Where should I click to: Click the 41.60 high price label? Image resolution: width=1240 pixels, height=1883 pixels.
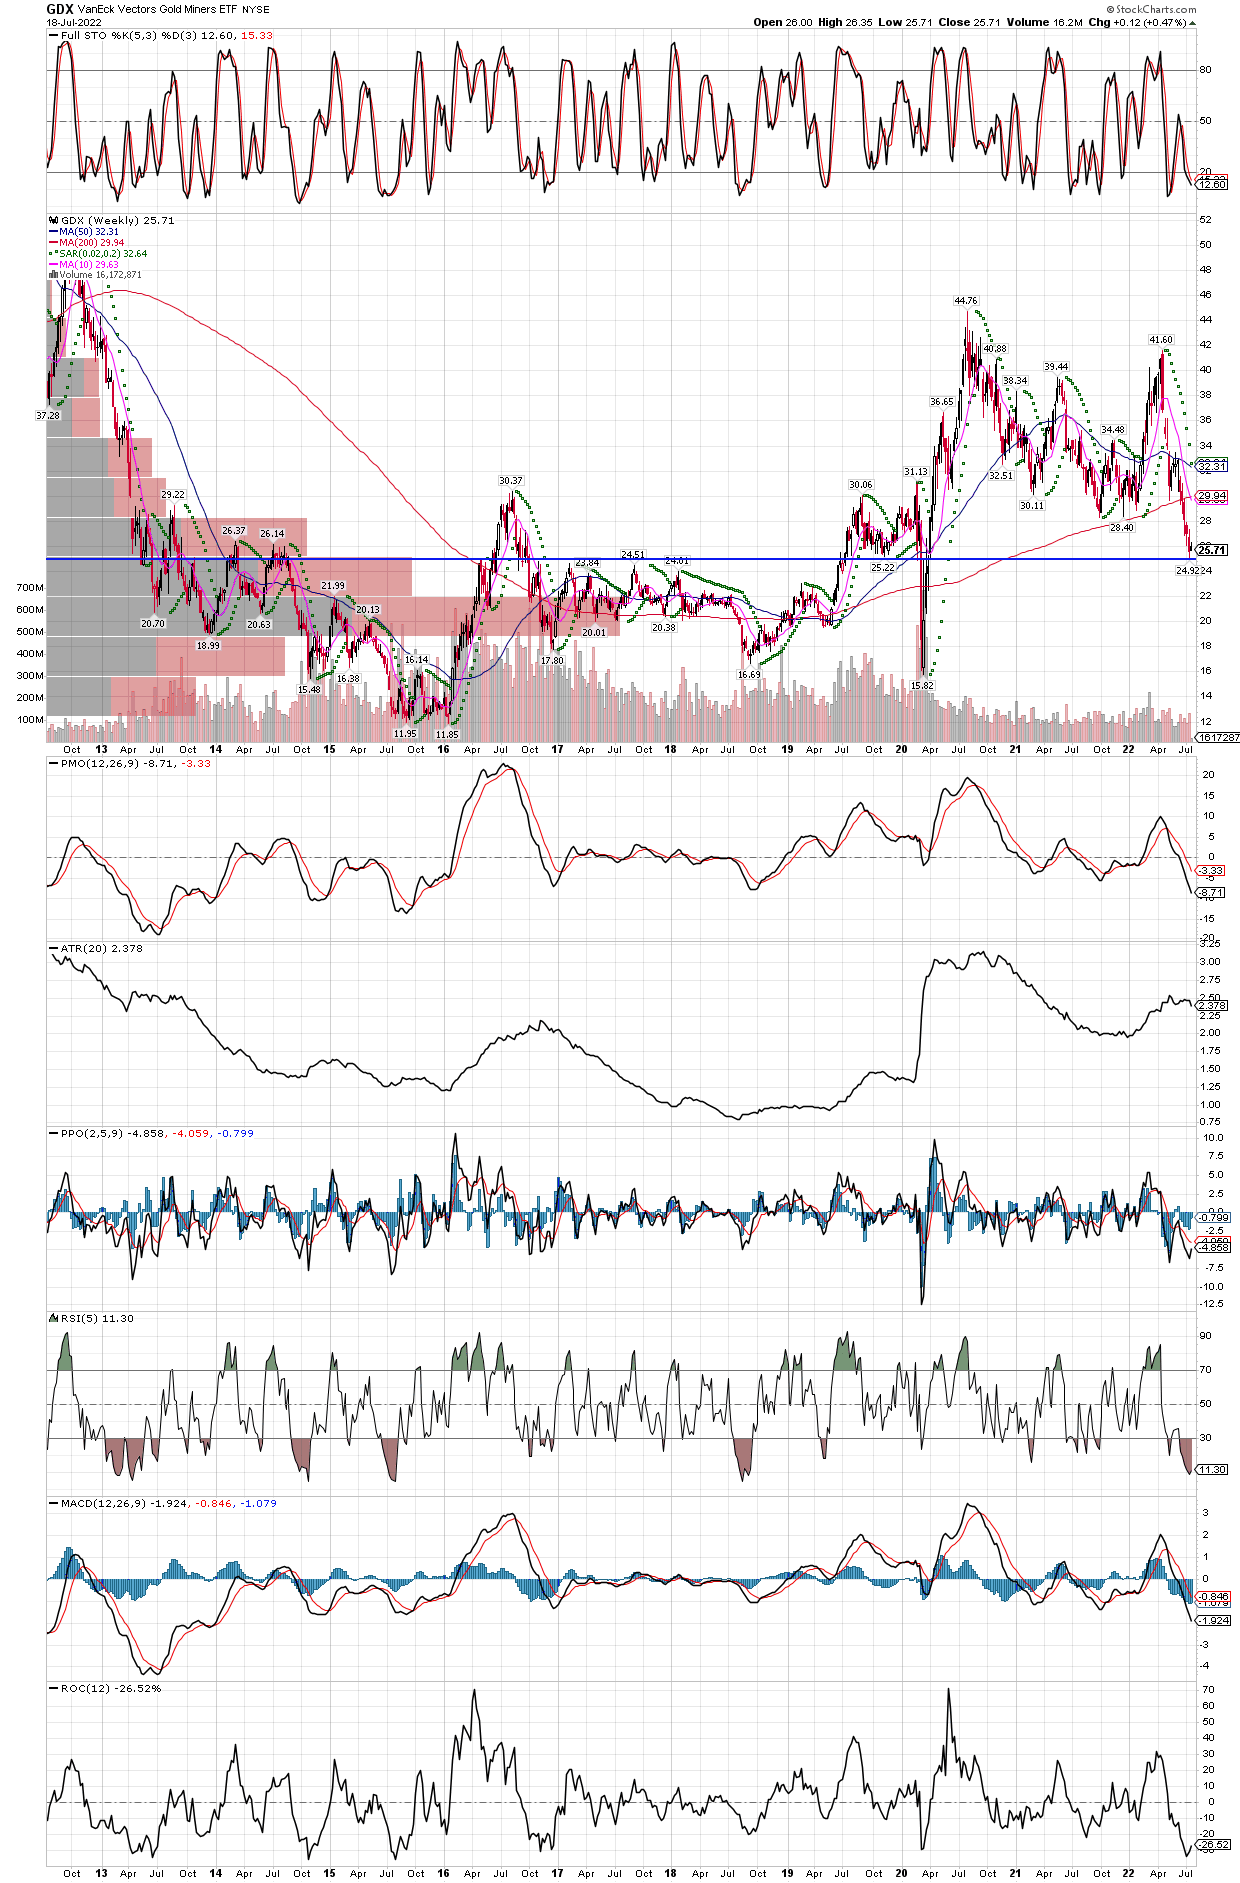(1161, 340)
